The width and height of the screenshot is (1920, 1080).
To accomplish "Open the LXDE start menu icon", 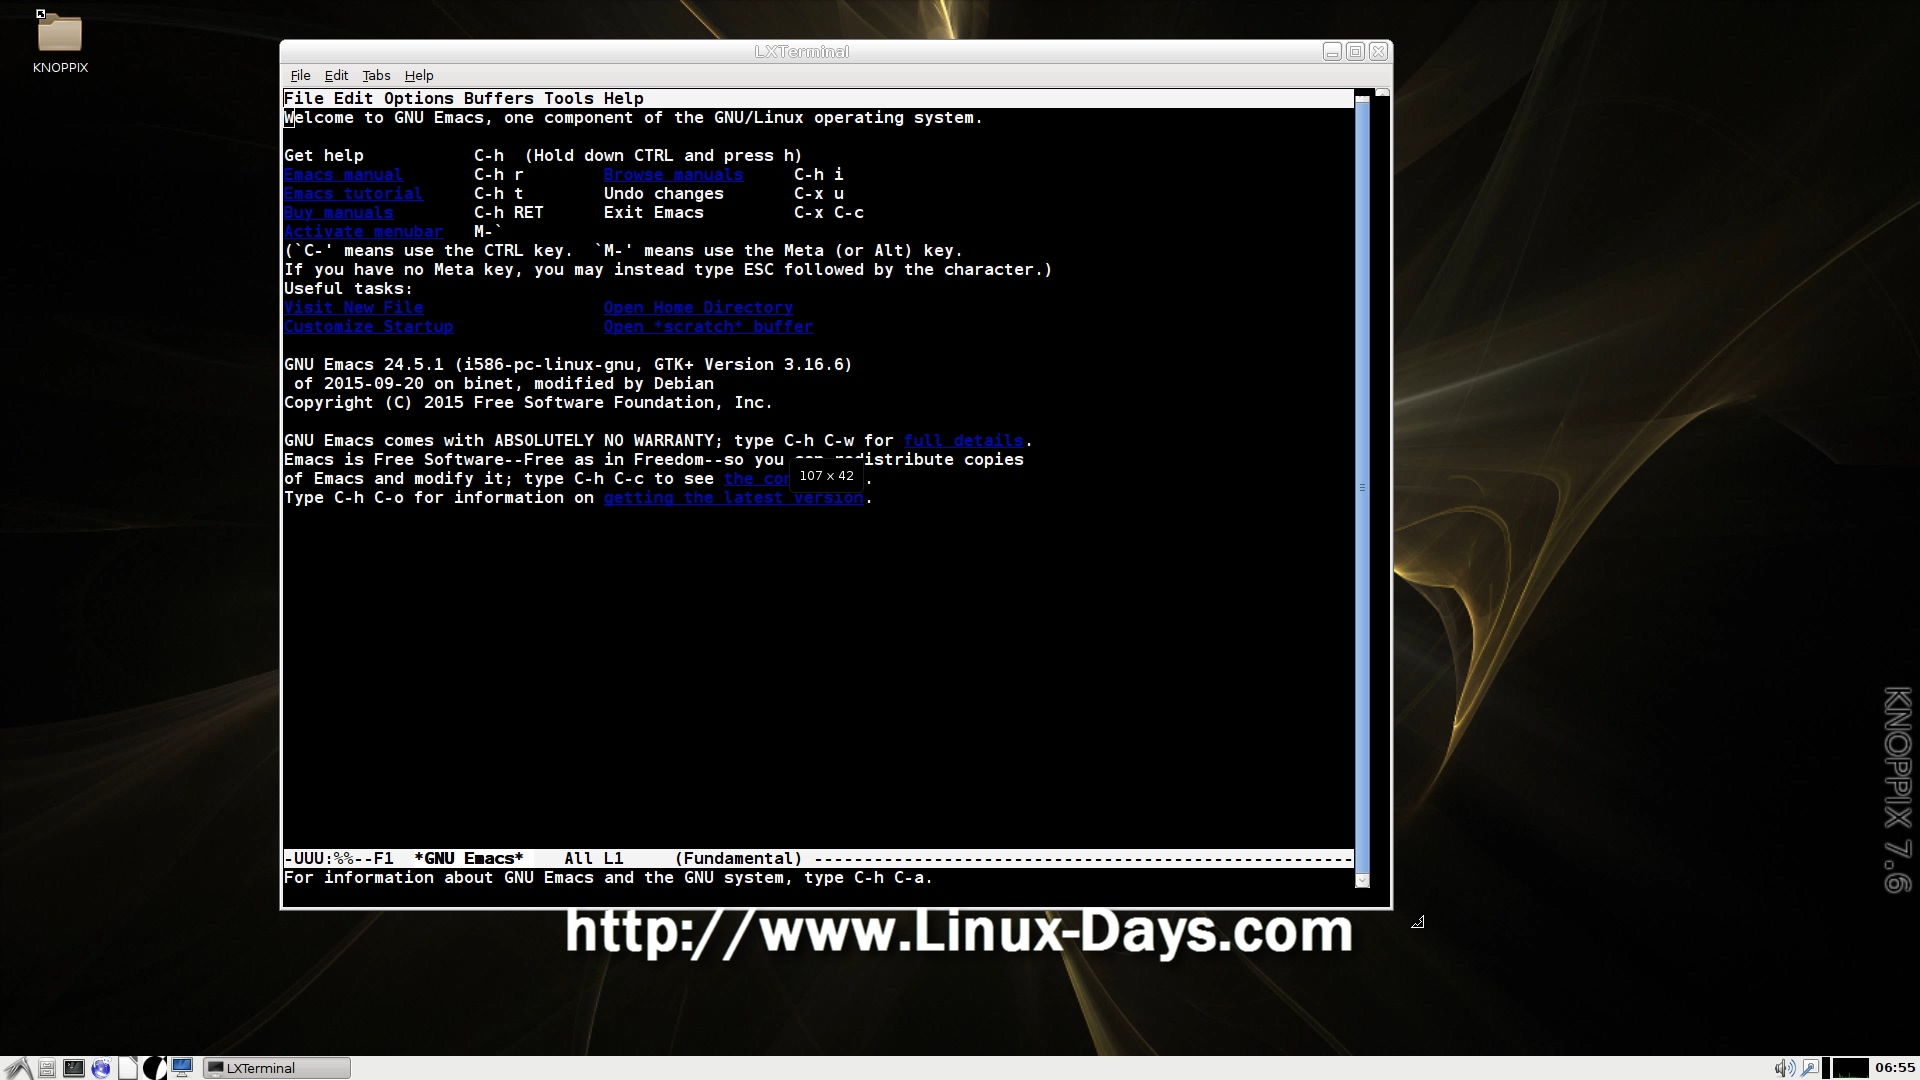I will pos(18,1068).
